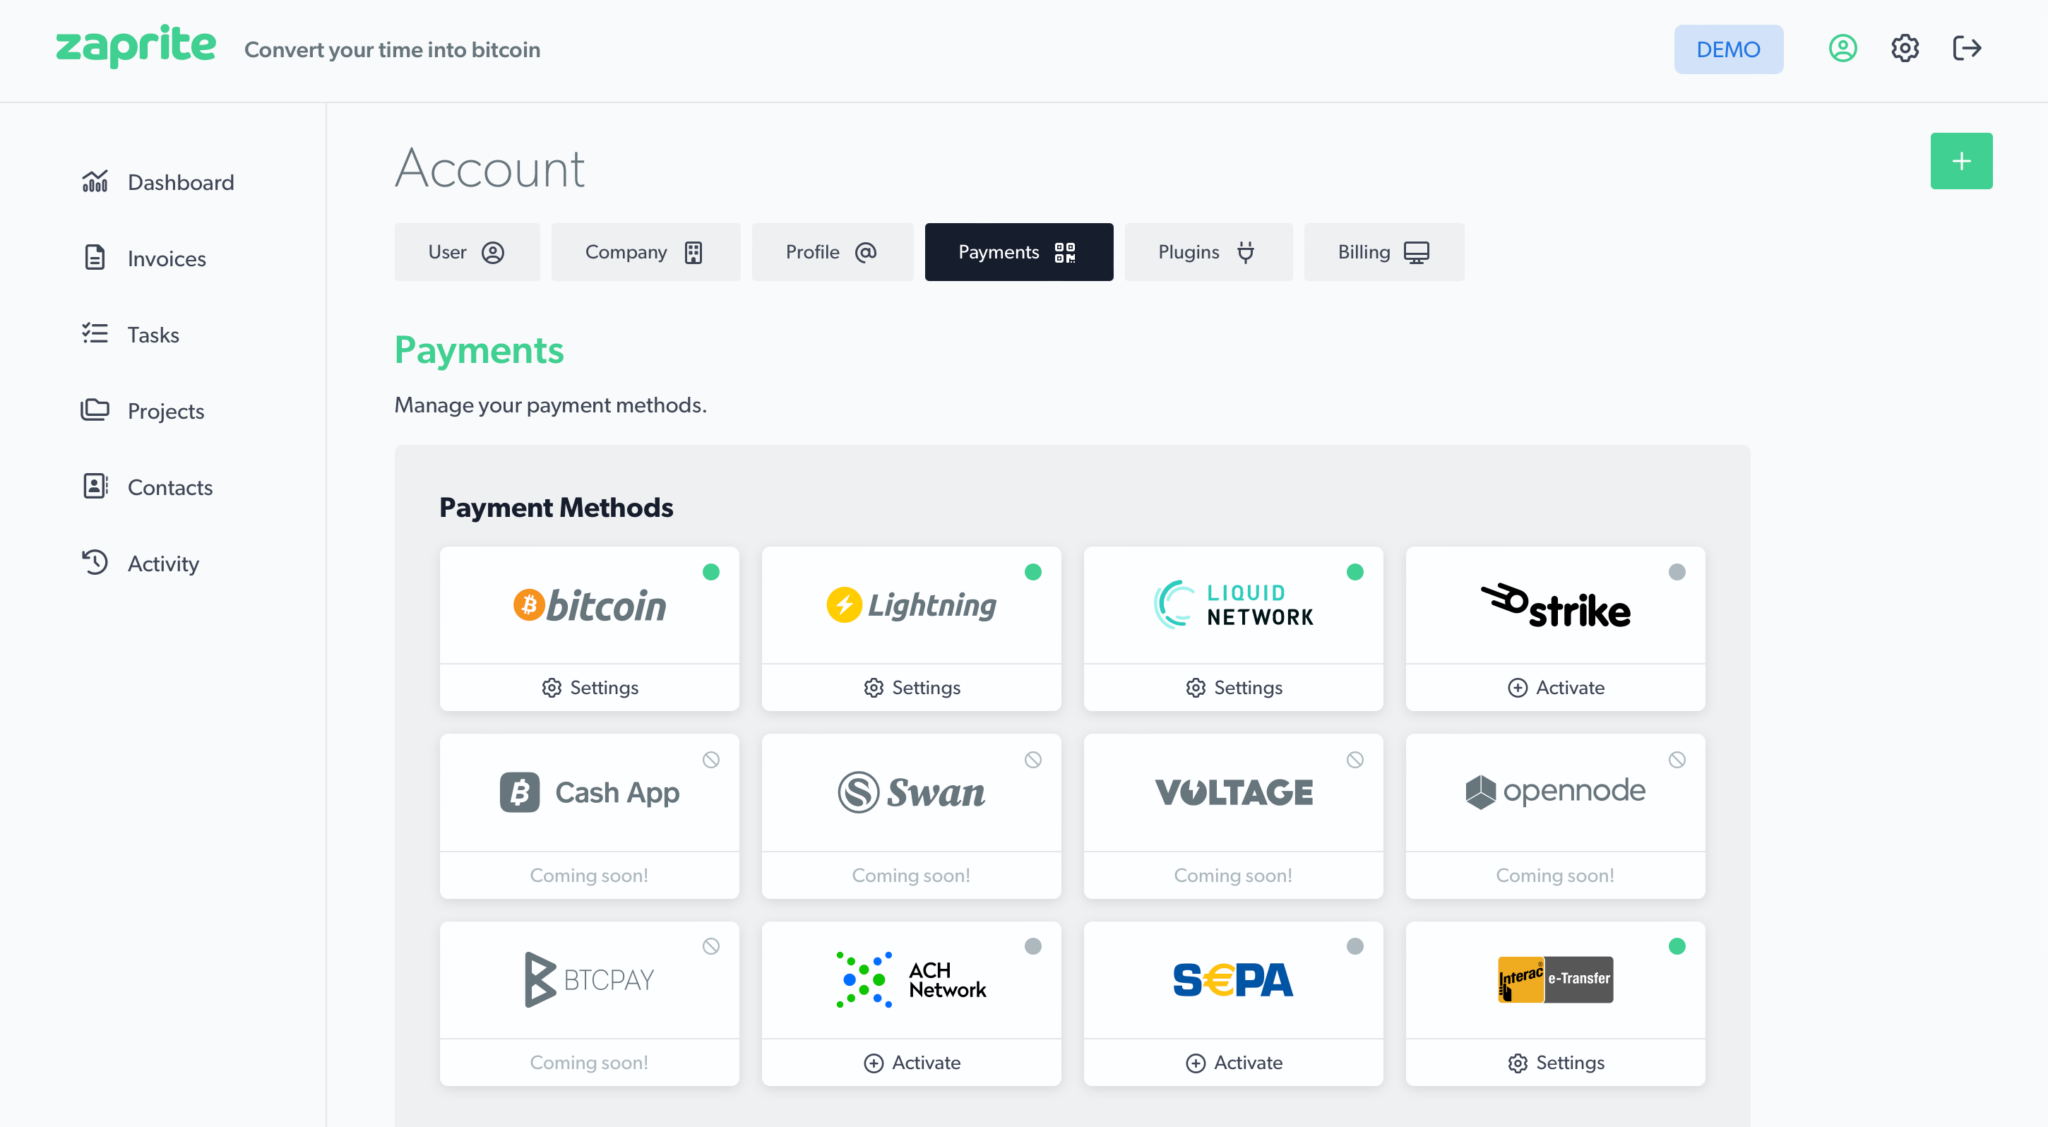Click the Strike card's grey status dot
Screen dimensions: 2048x1127
[1677, 572]
